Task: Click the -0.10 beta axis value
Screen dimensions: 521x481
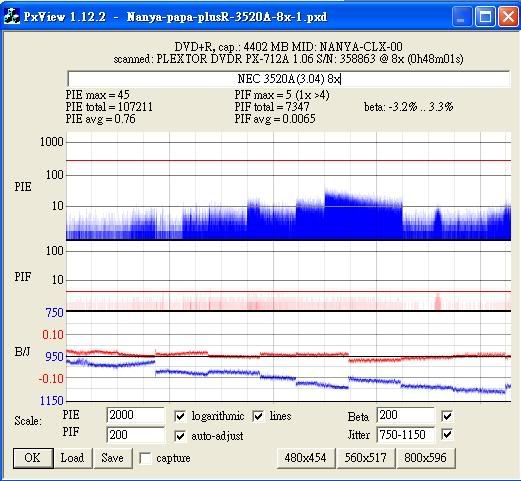Action: click(51, 379)
